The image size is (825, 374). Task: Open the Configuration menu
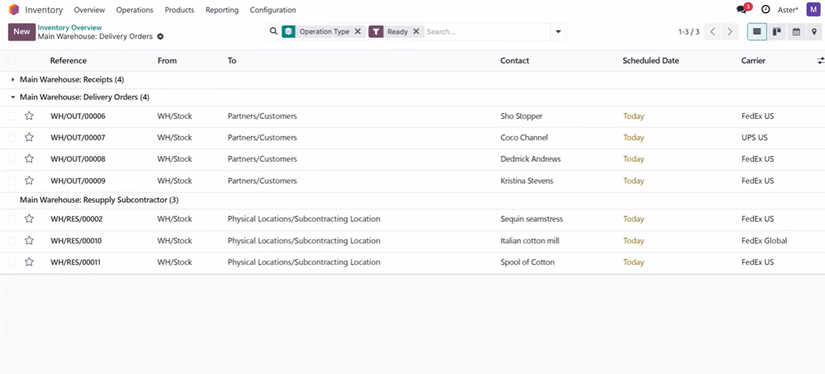273,10
